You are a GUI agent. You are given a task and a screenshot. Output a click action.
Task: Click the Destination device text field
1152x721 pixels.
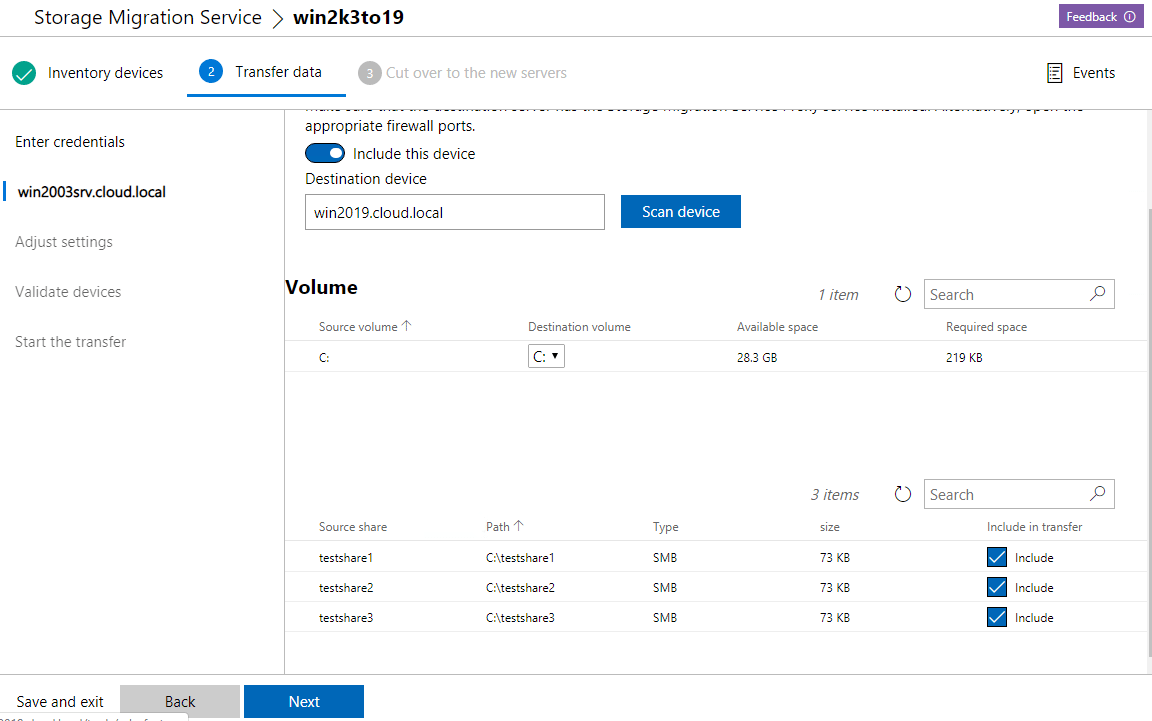[455, 212]
